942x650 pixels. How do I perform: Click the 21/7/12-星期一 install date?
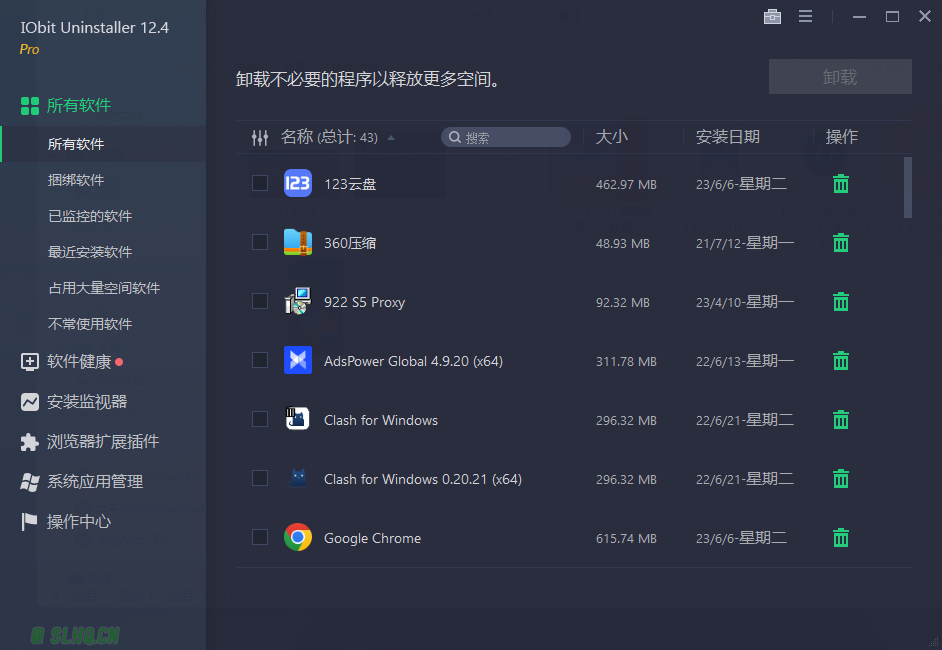pos(745,243)
